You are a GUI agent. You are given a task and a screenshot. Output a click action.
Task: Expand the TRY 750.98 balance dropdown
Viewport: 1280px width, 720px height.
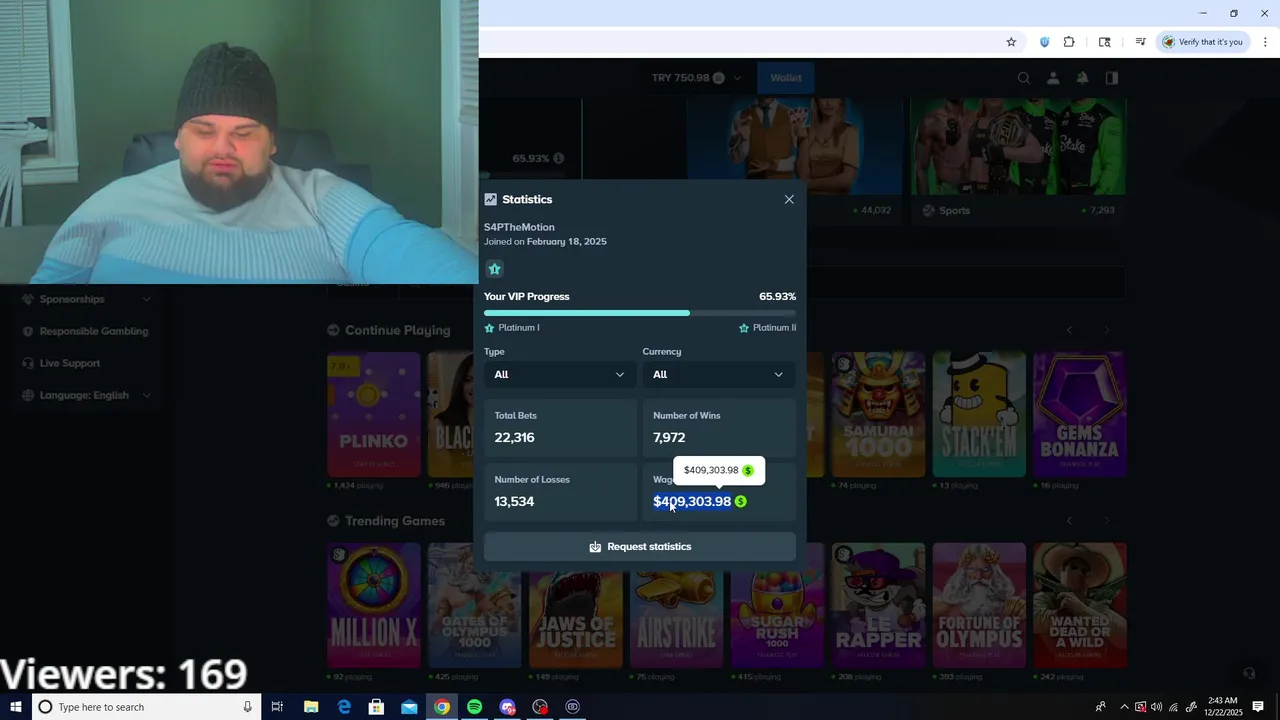point(696,78)
